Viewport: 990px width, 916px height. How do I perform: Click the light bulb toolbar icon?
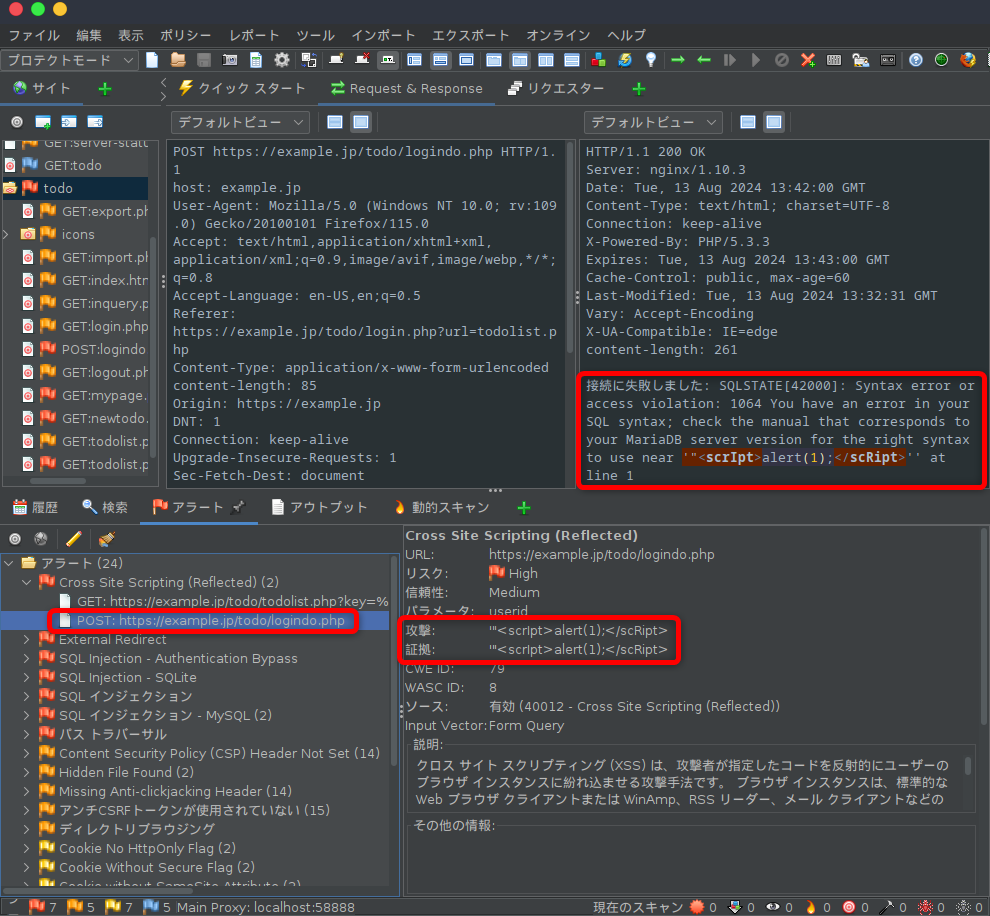tap(651, 60)
